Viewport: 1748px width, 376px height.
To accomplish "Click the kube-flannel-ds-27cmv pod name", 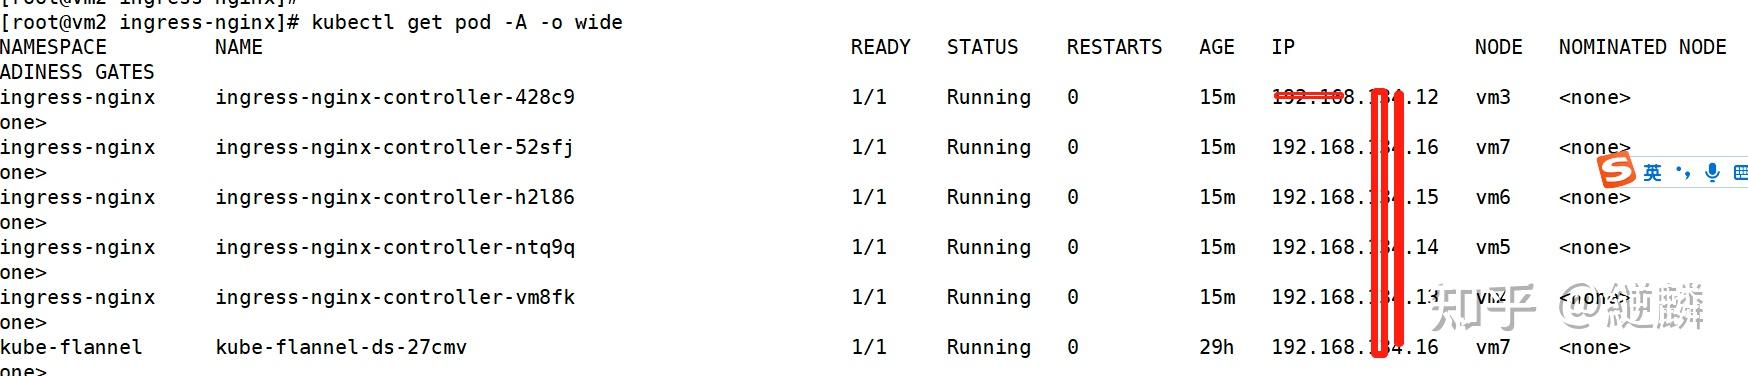I will coord(341,347).
